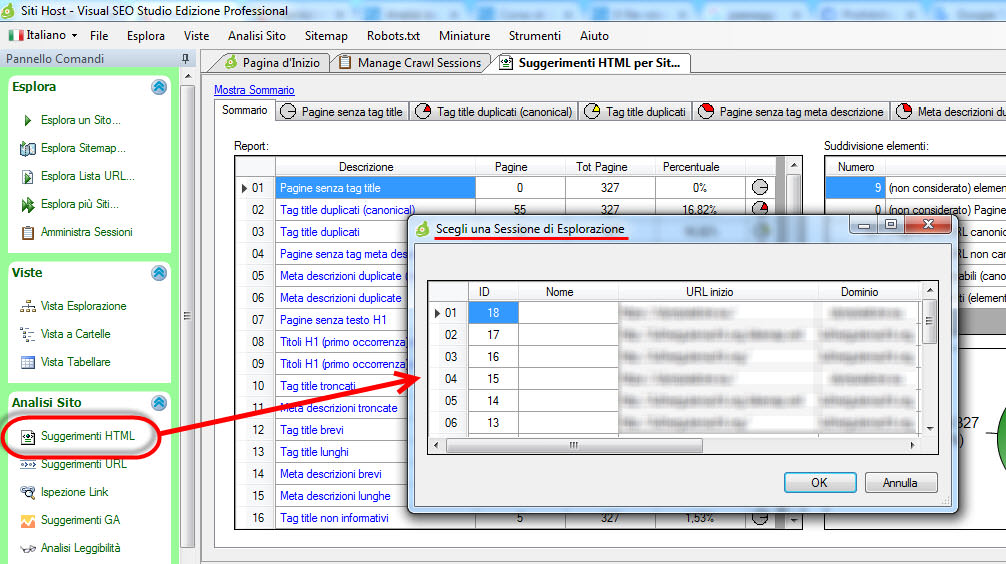Click the Vista Esplorazione tree icon
Image resolution: width=1006 pixels, height=564 pixels.
click(x=28, y=306)
